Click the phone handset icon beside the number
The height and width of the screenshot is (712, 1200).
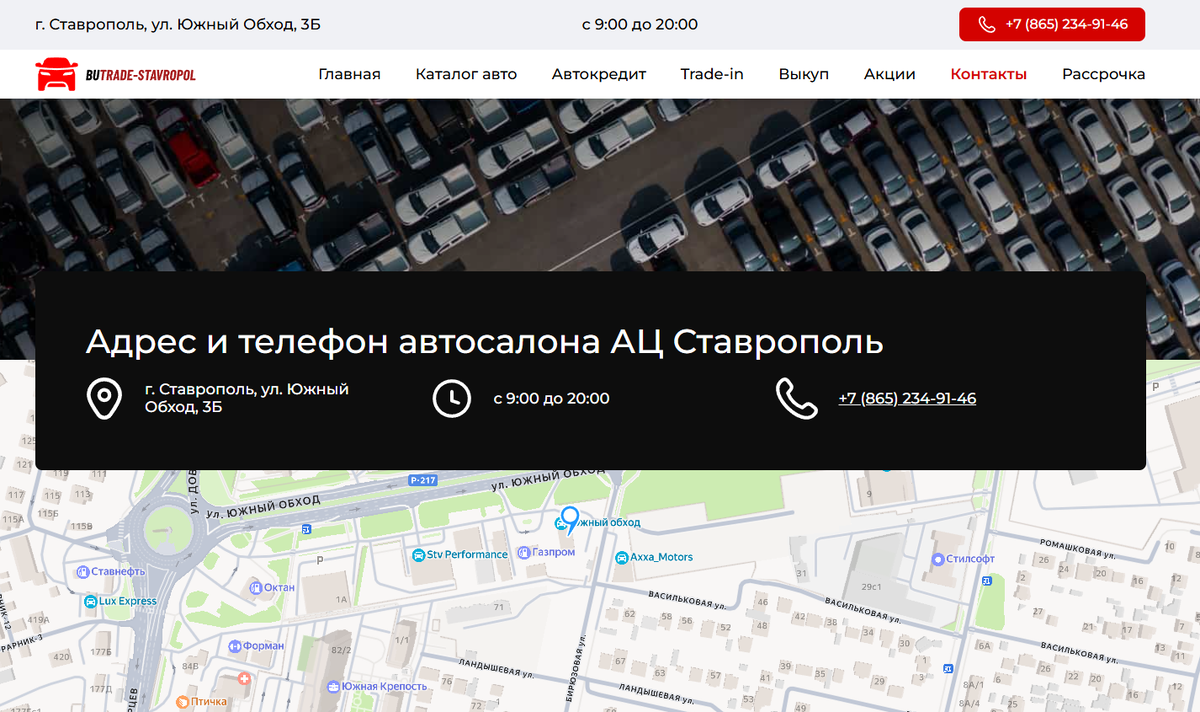(x=797, y=398)
